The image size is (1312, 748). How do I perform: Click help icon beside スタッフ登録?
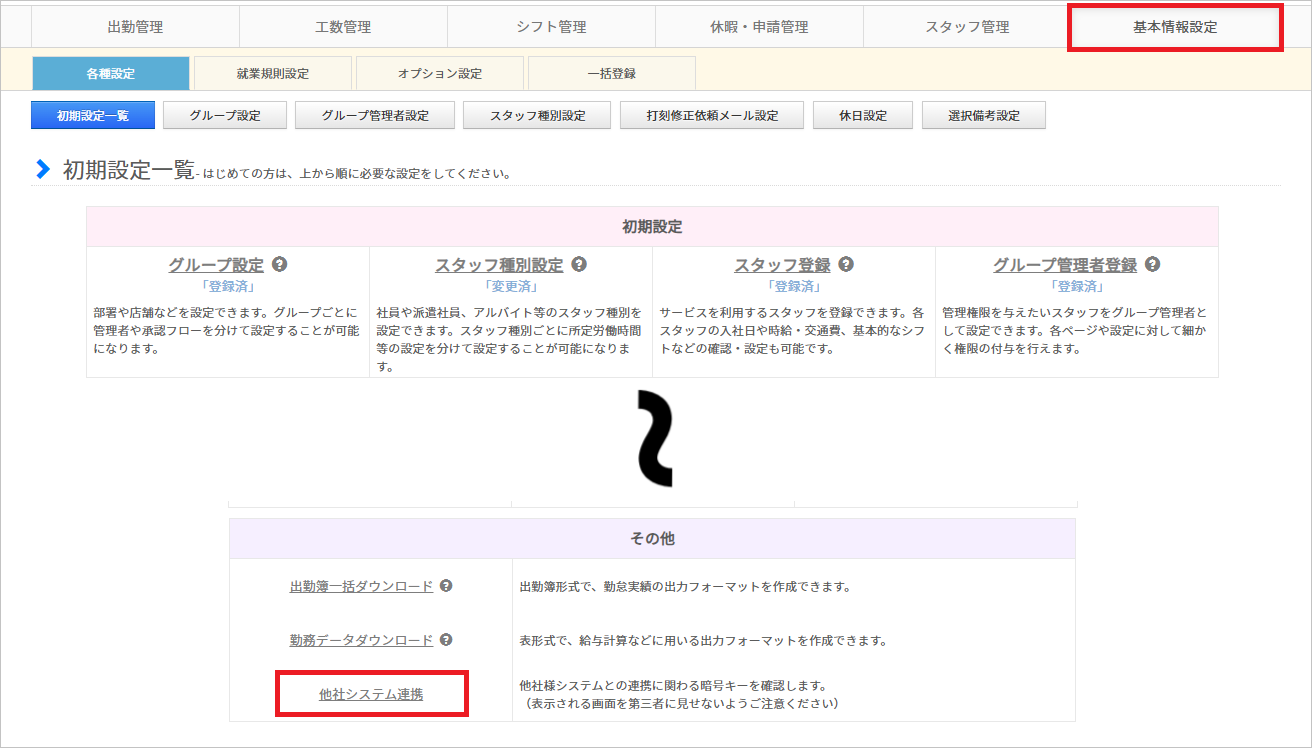pos(846,264)
